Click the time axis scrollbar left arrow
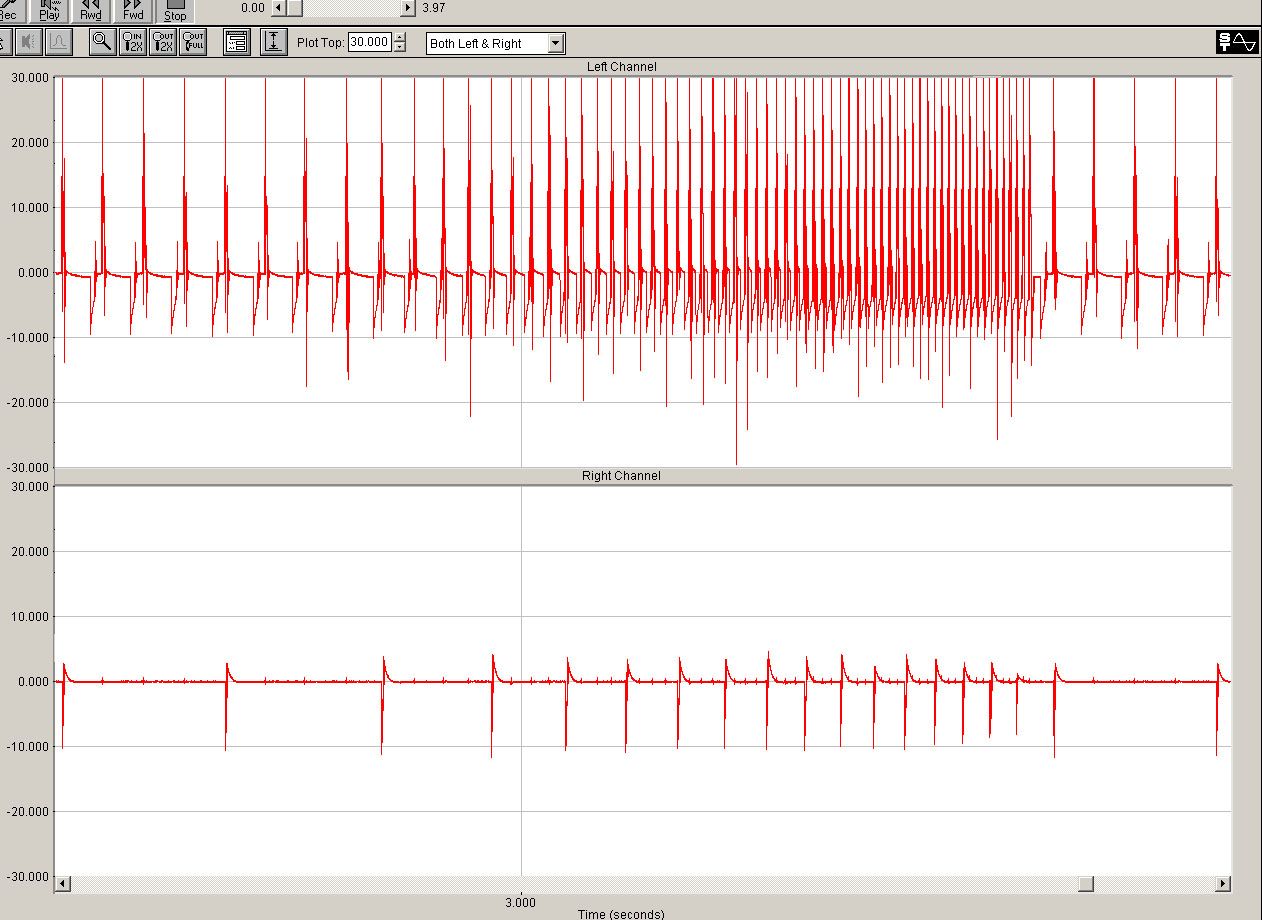The height and width of the screenshot is (920, 1262). click(62, 884)
